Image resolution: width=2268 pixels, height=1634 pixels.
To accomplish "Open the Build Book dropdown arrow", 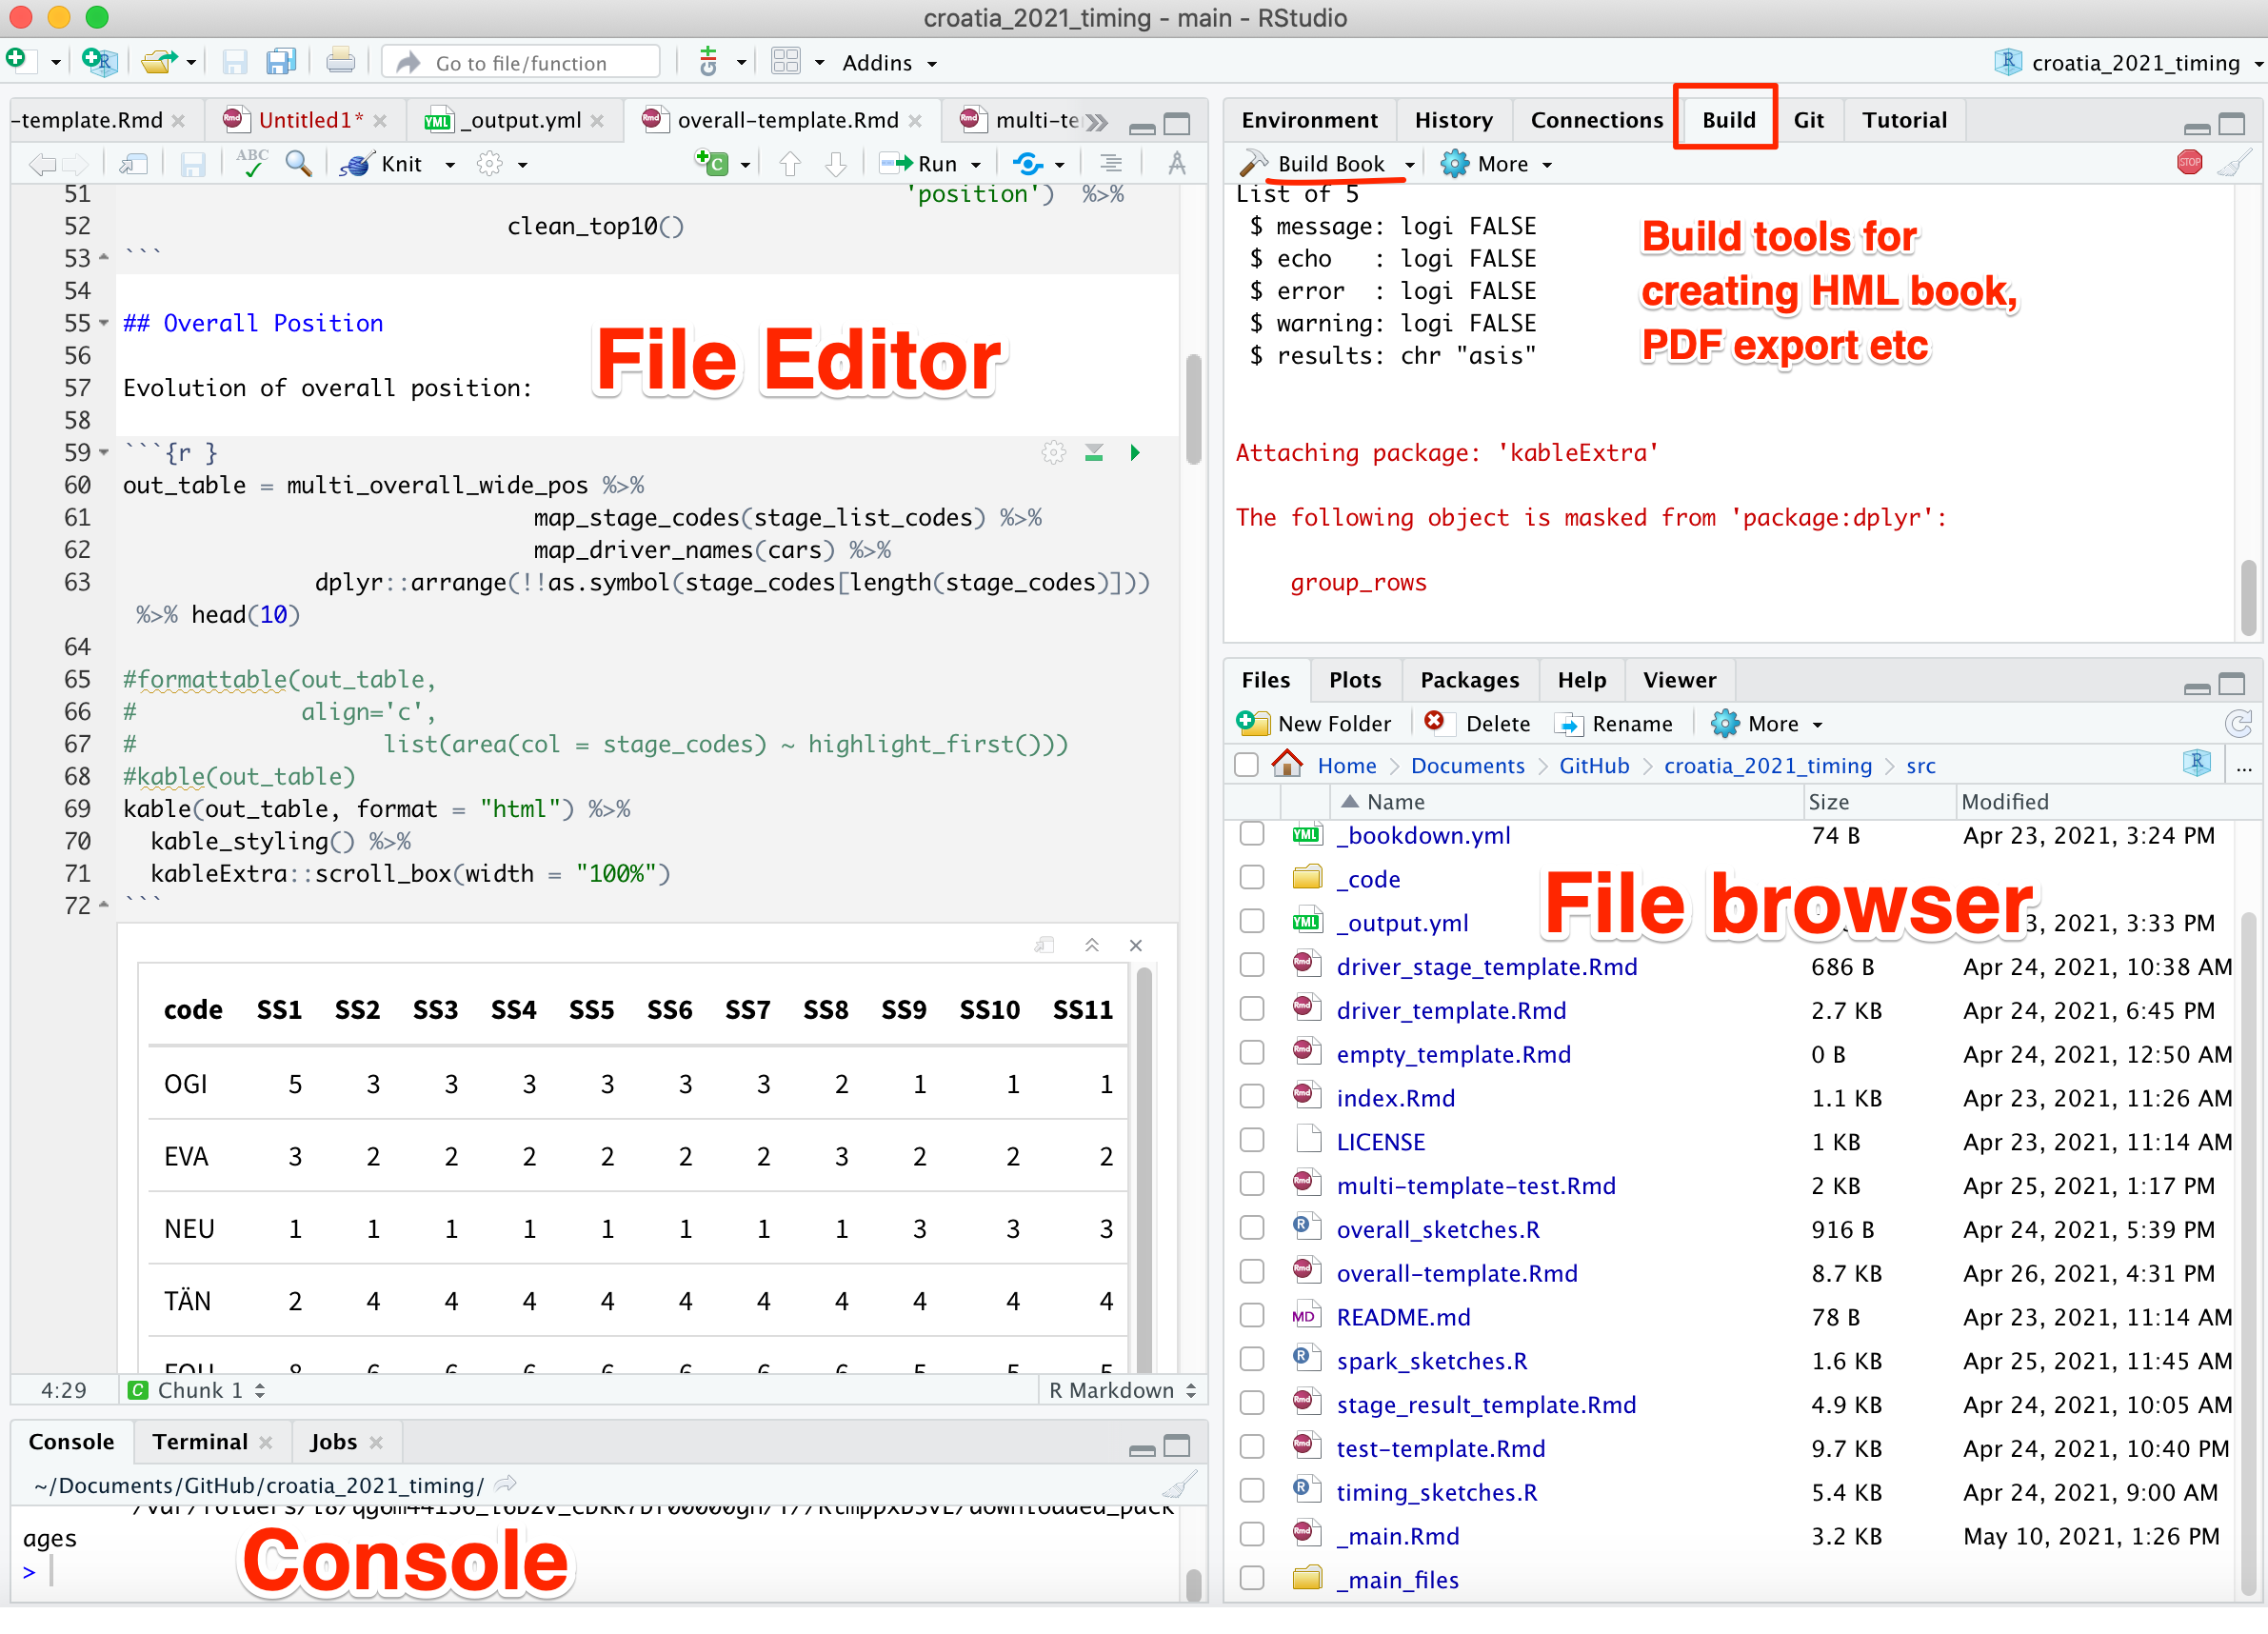I will click(x=1409, y=164).
